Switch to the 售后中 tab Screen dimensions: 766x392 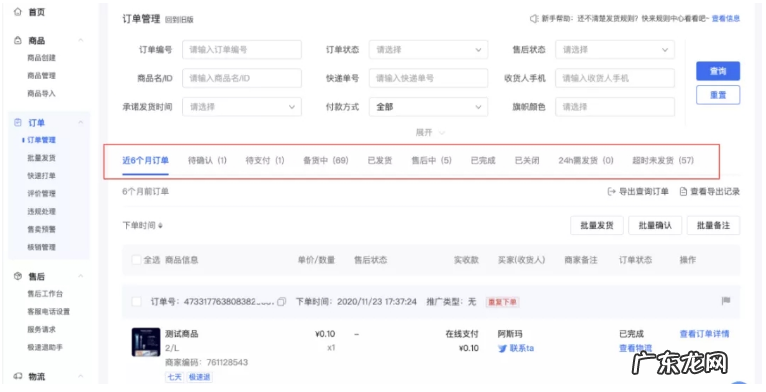click(431, 160)
